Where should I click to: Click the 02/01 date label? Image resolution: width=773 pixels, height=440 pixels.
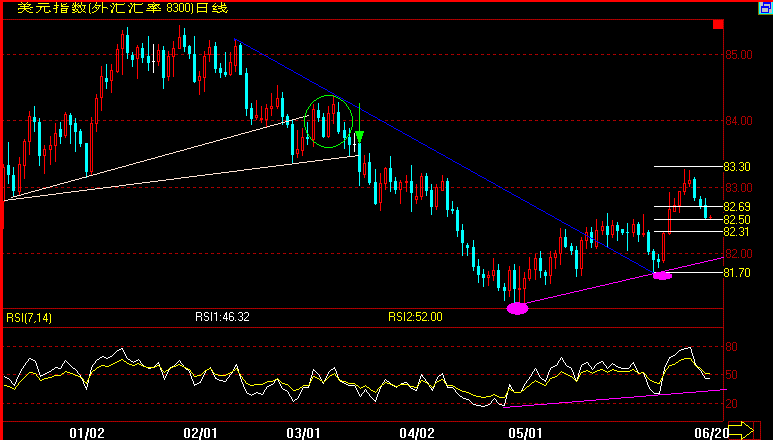pyautogui.click(x=201, y=433)
